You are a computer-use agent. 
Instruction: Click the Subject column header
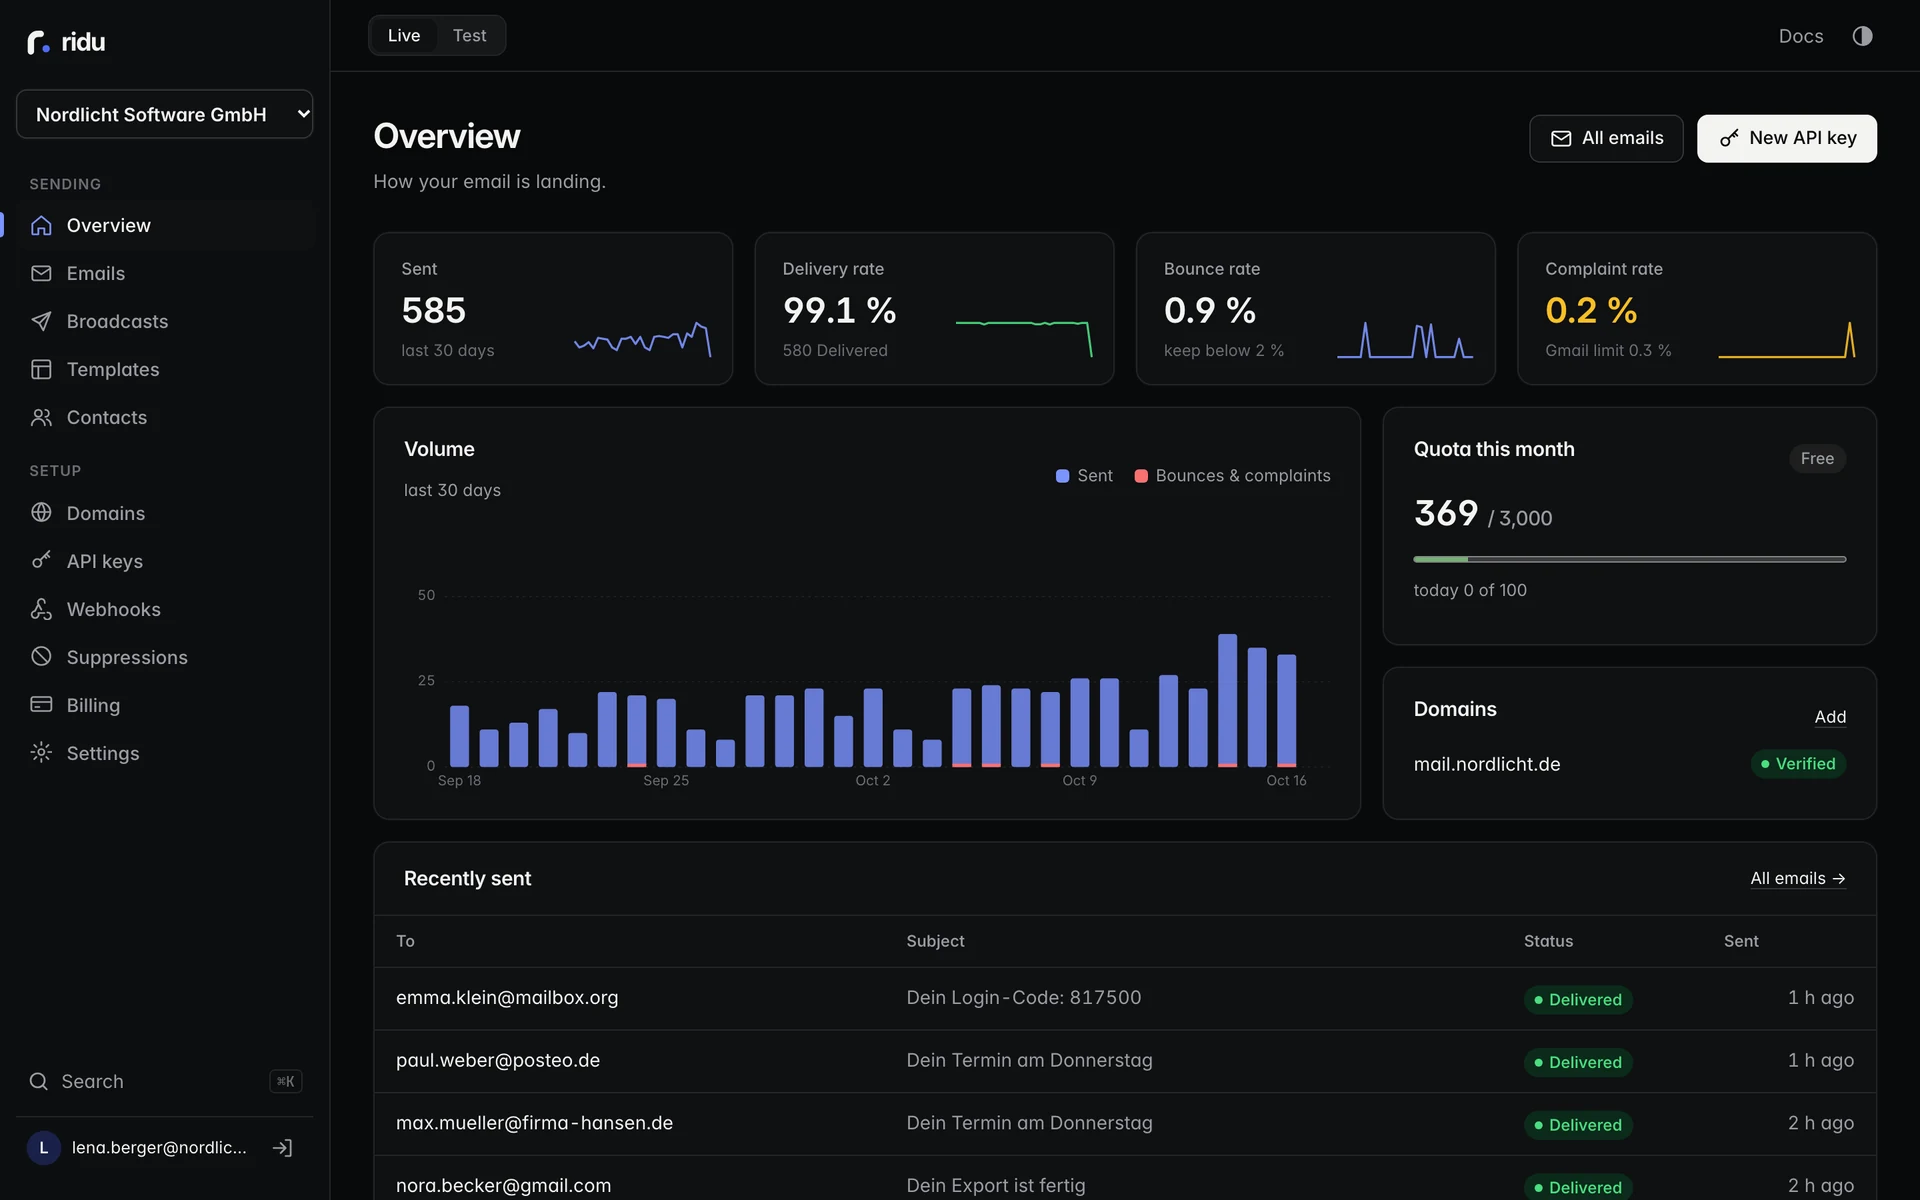tap(935, 941)
